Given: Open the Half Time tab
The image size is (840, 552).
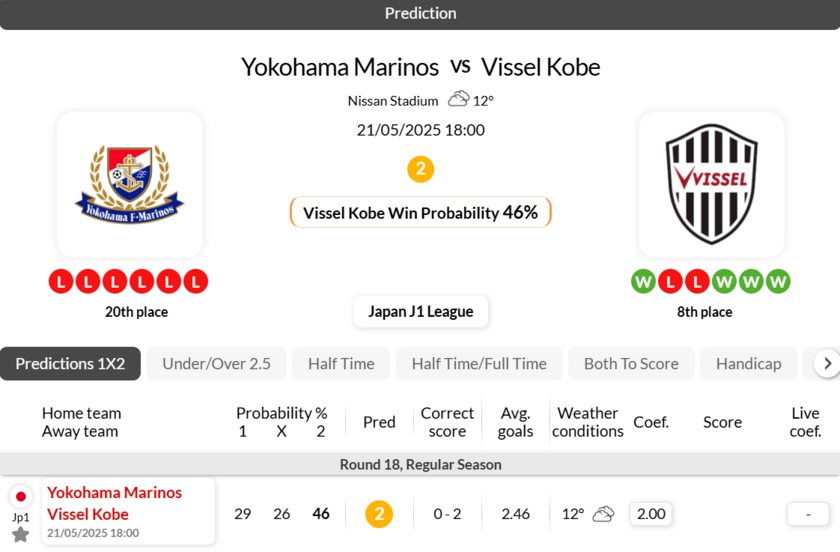Looking at the screenshot, I should point(341,364).
